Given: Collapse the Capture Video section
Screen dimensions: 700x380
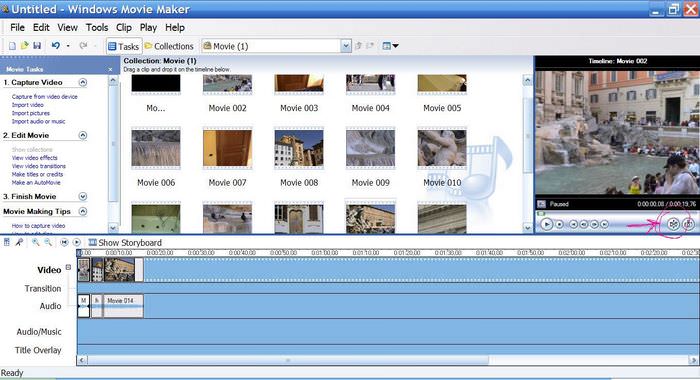Looking at the screenshot, I should 83,82.
